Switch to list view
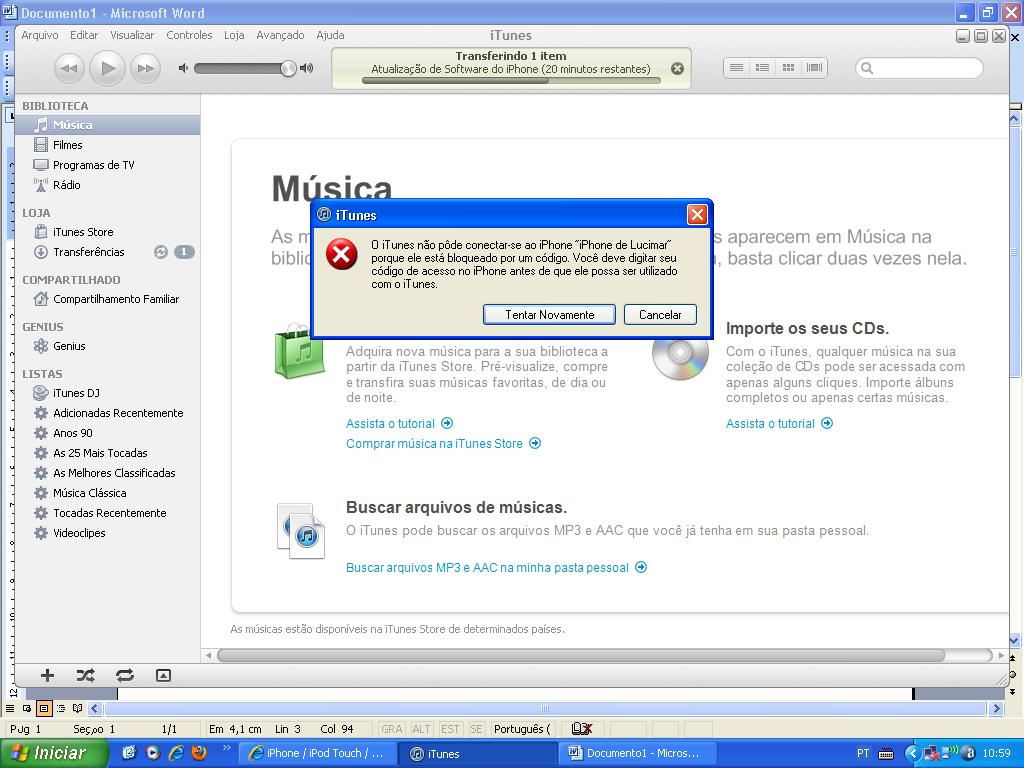Screen dimensions: 1024x768 (x=736, y=68)
